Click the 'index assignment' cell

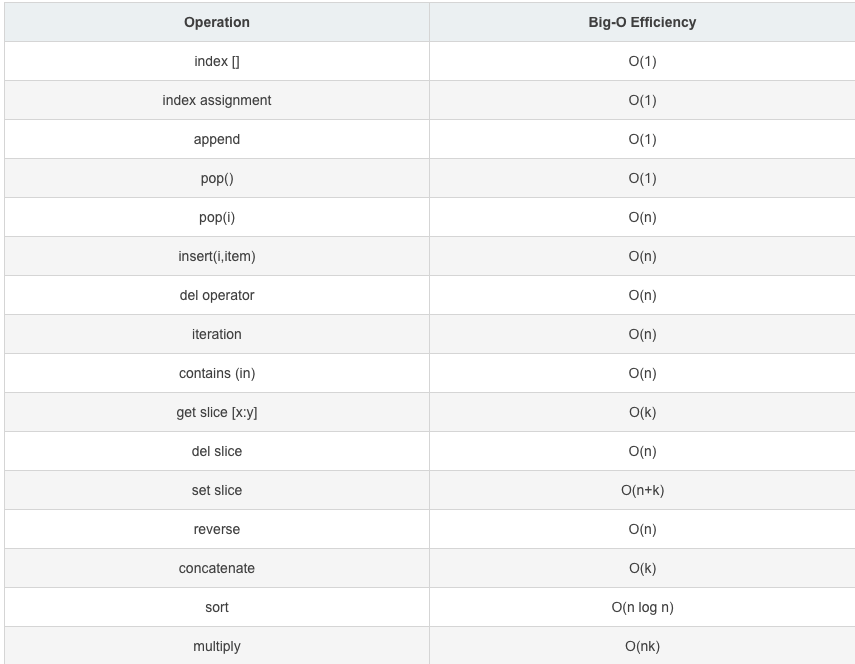coord(217,100)
